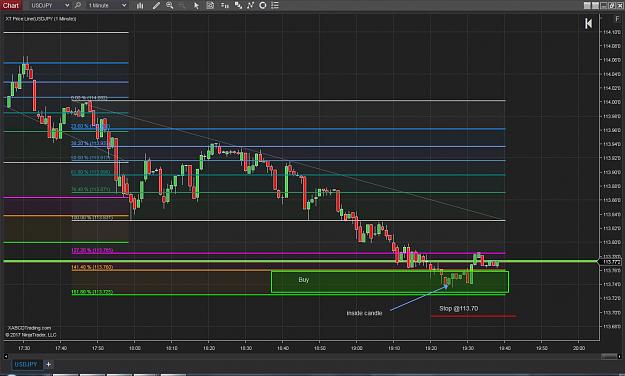Screen dimensions: 625x376
Task: Toggle the Chart Trader panel icon
Action: tap(210, 5)
